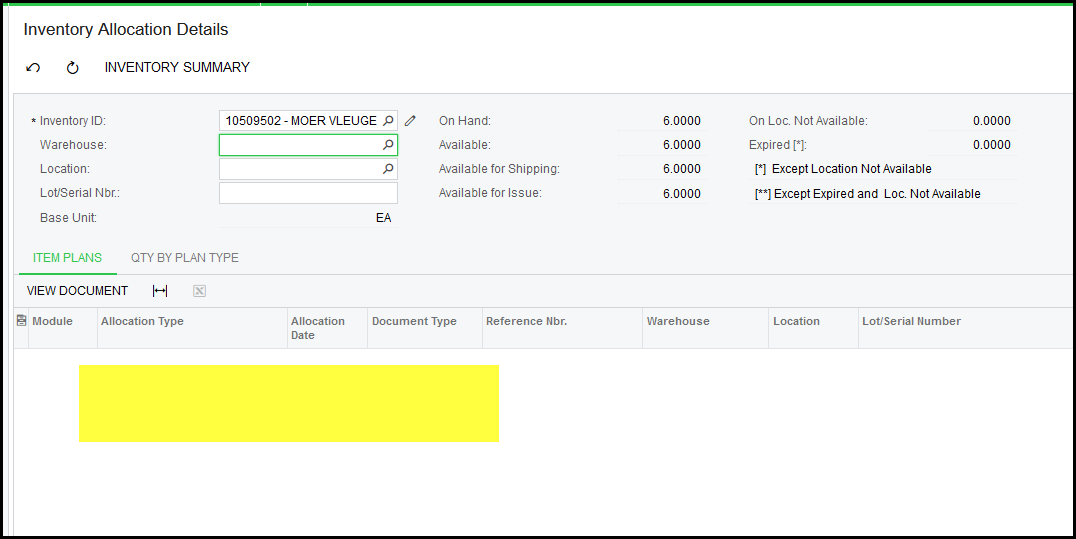Click the Lot/Serial Number column header
This screenshot has height=539, width=1076.
(x=911, y=322)
